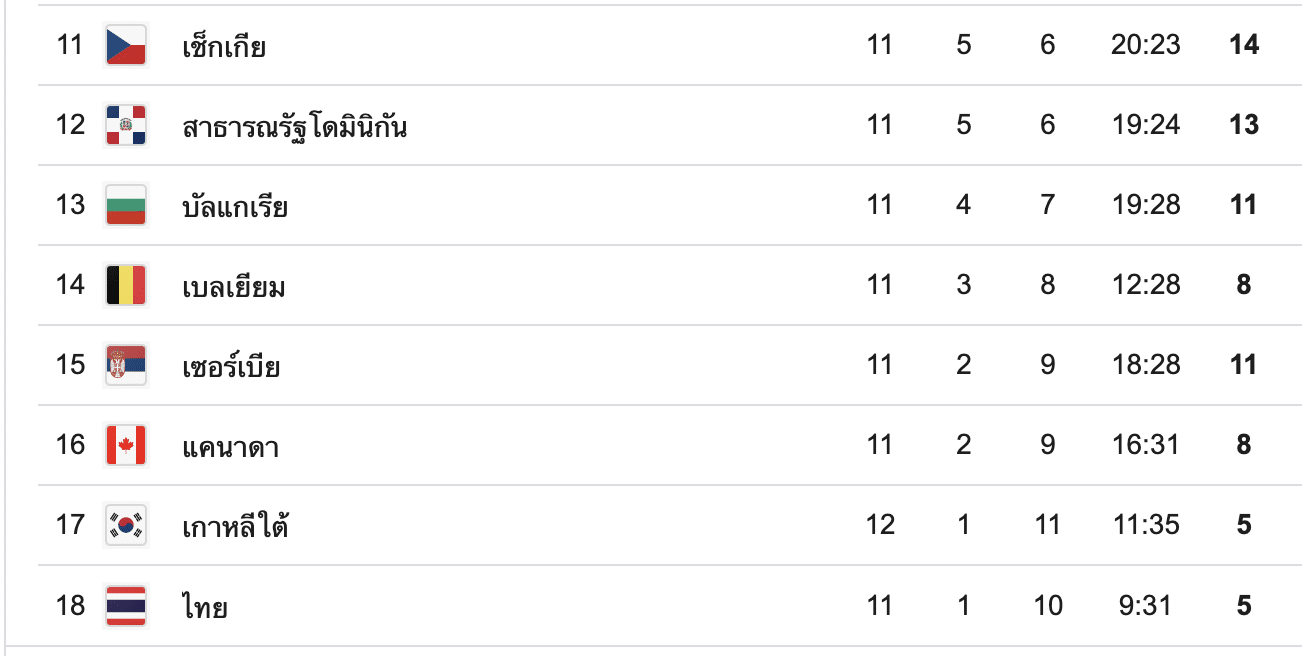Open the เช็กเกีย team link
1302x656 pixels.
coord(224,46)
